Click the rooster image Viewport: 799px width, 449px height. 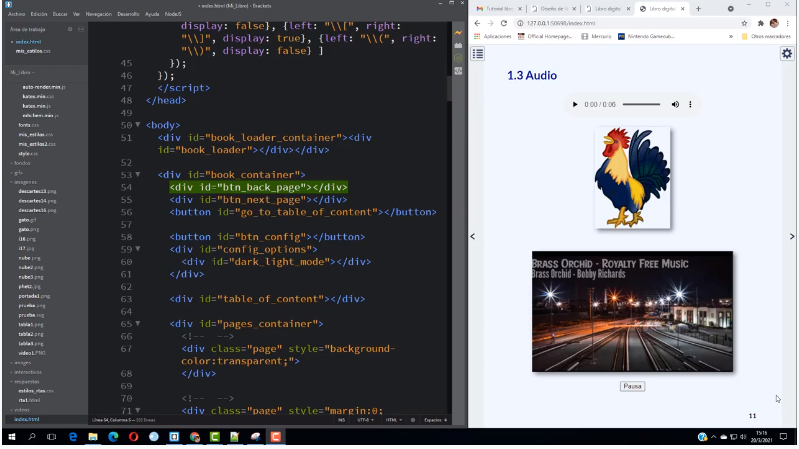click(632, 177)
